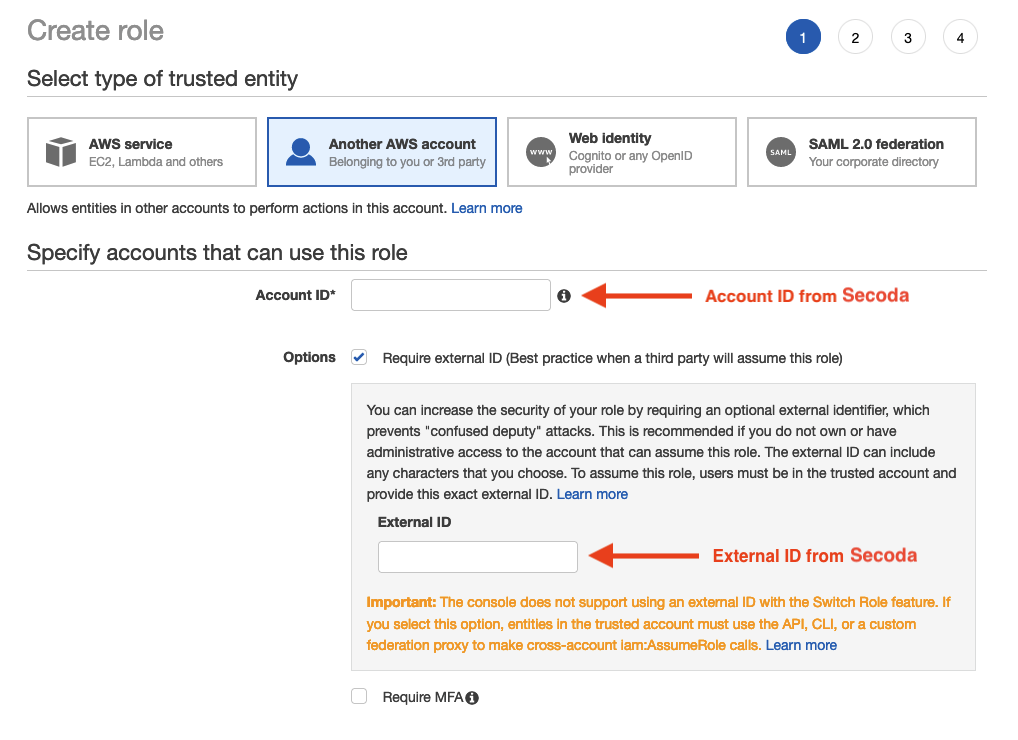This screenshot has width=1018, height=740.
Task: Uncheck Require external ID checkbox
Action: 359,357
